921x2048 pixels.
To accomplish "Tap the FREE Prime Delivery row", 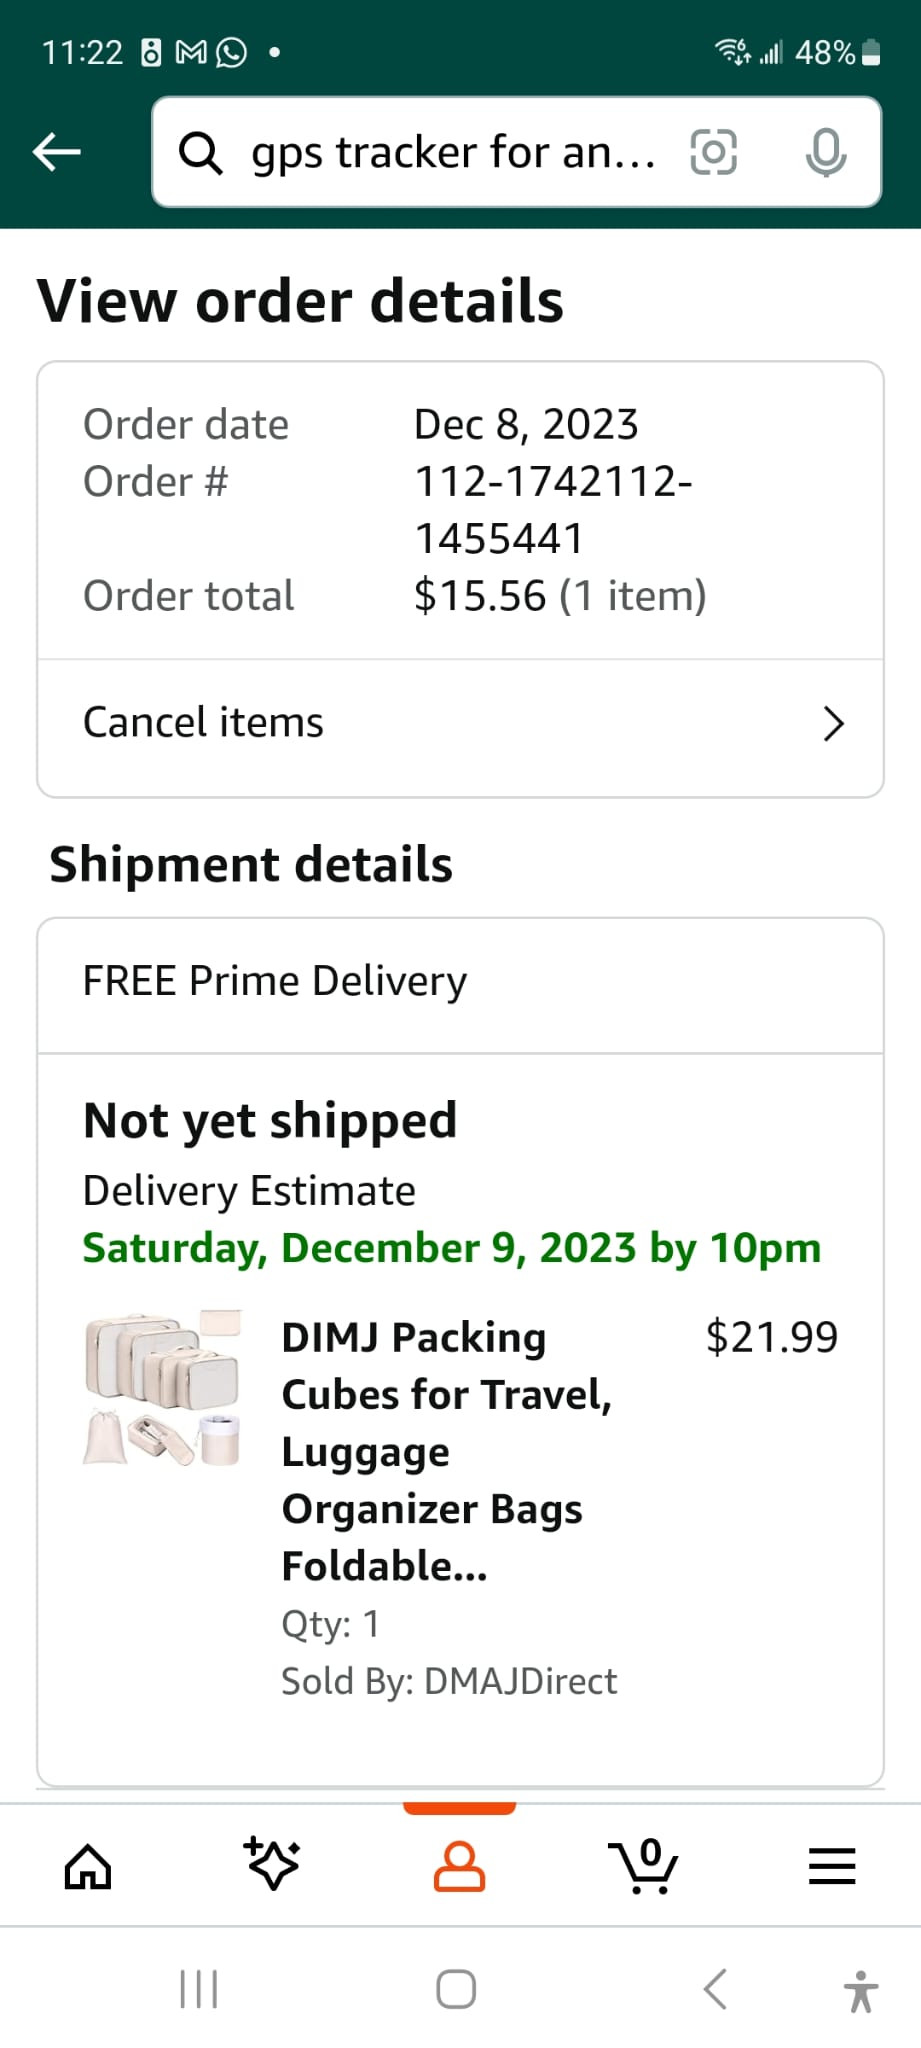I will click(460, 982).
